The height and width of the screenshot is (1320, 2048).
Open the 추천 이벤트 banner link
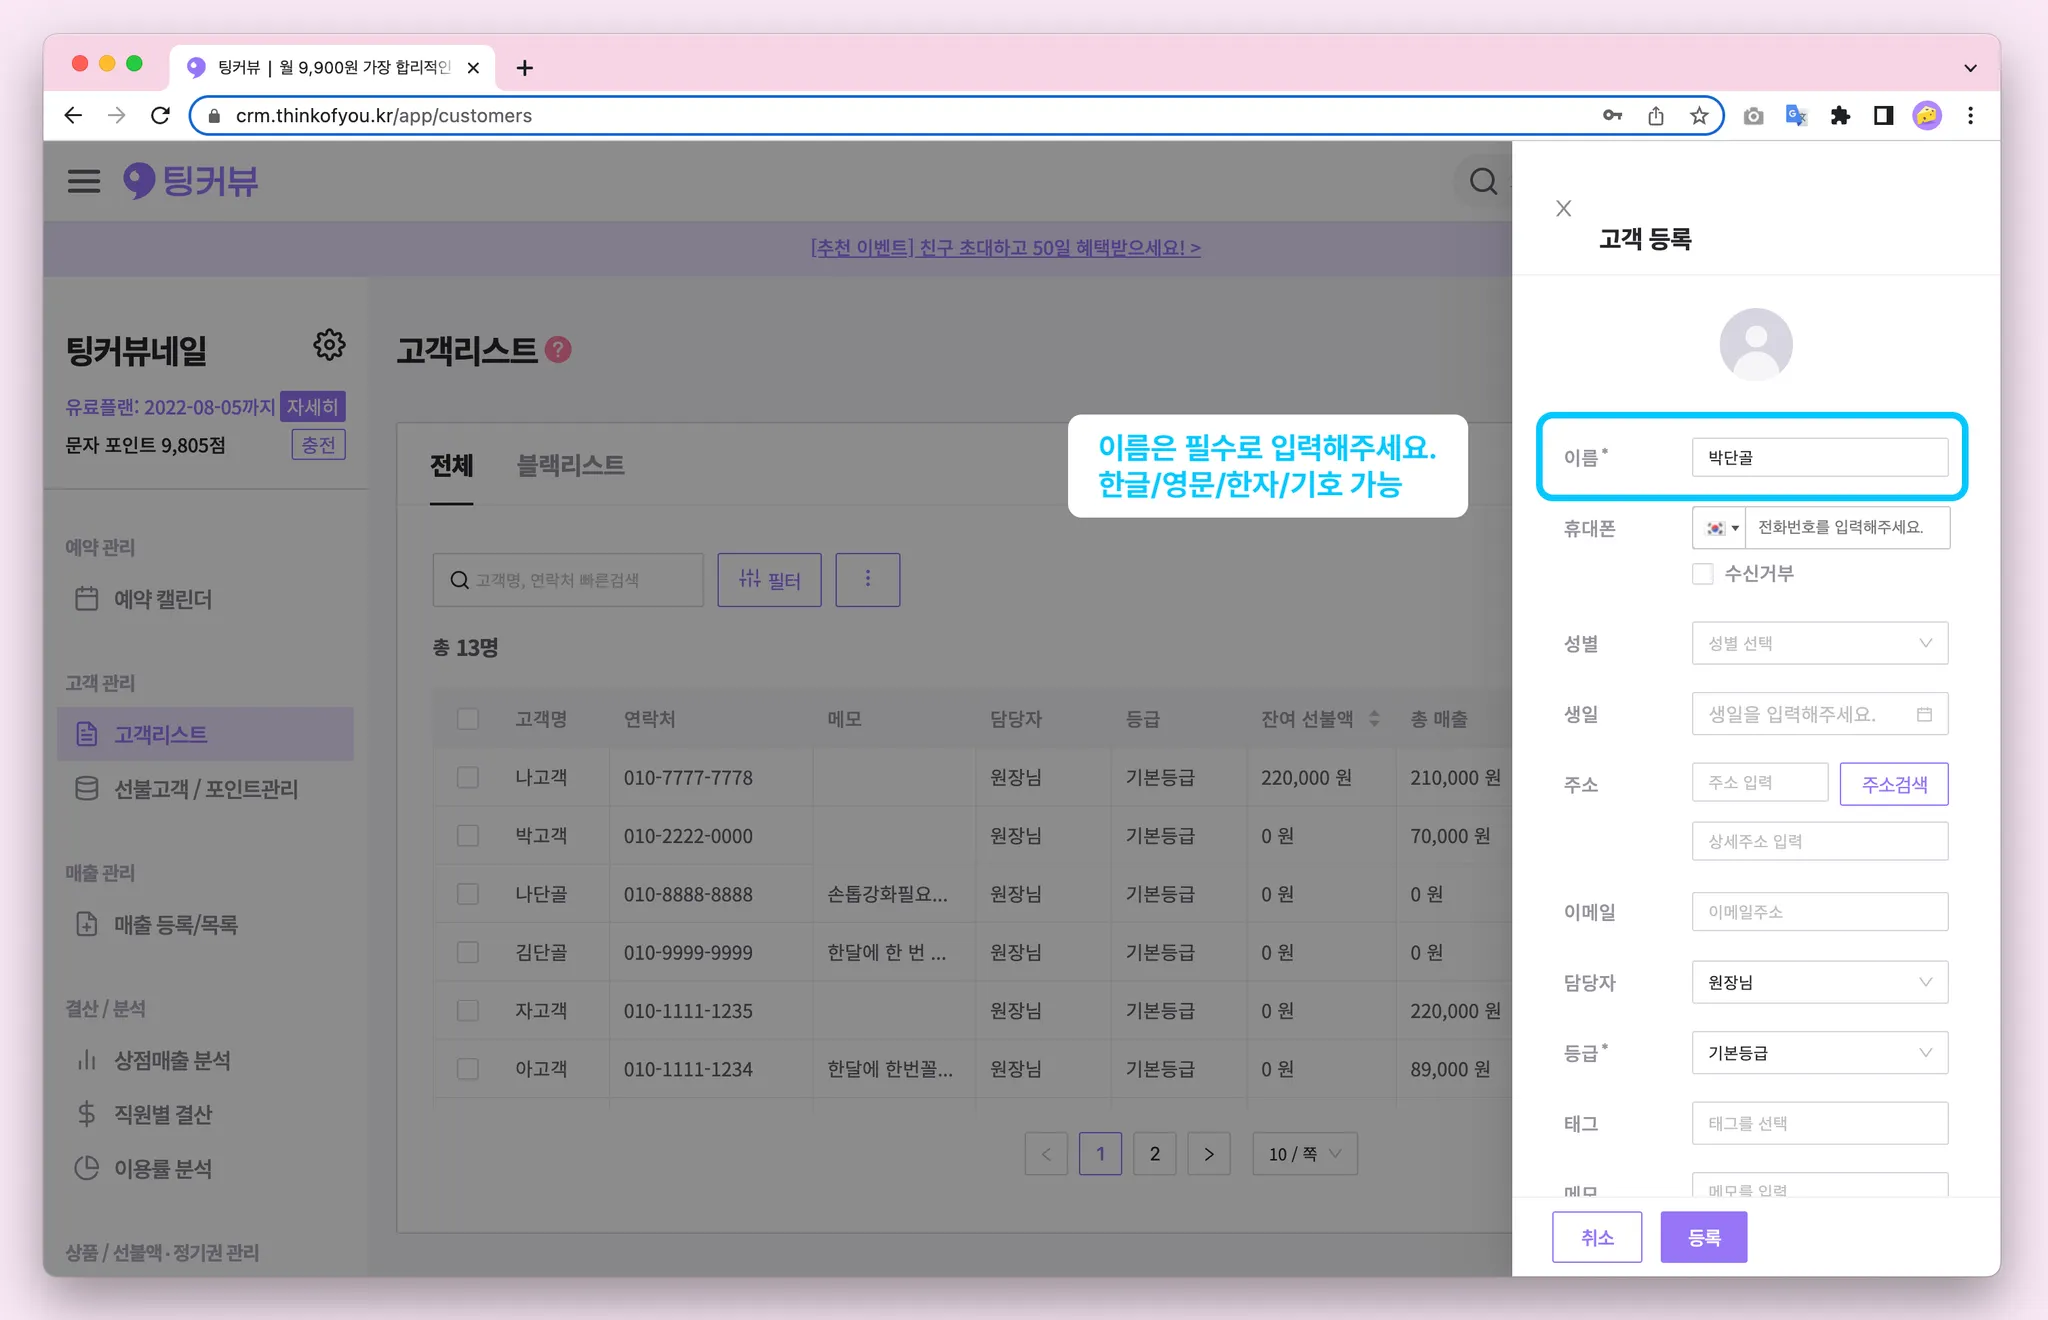[1005, 247]
